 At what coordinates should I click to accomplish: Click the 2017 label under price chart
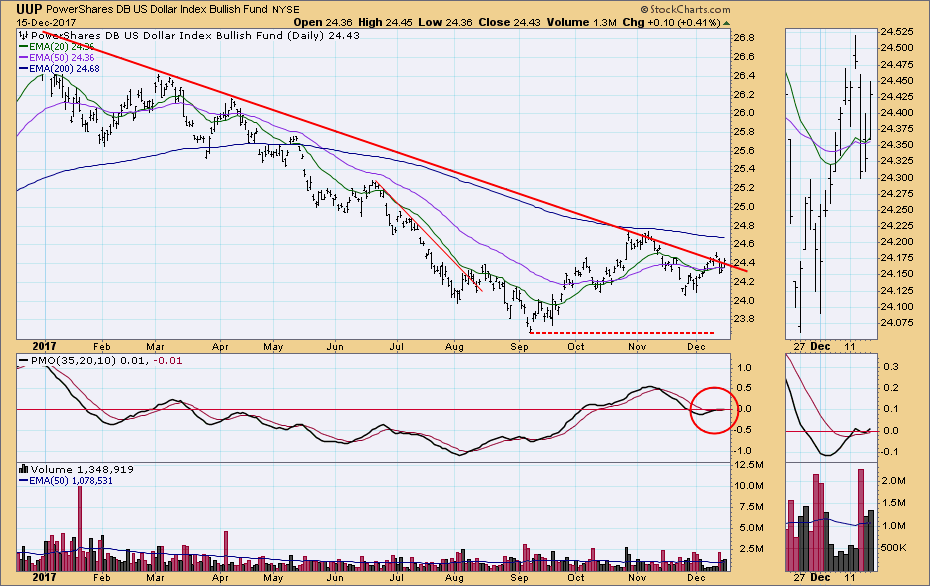click(x=44, y=346)
